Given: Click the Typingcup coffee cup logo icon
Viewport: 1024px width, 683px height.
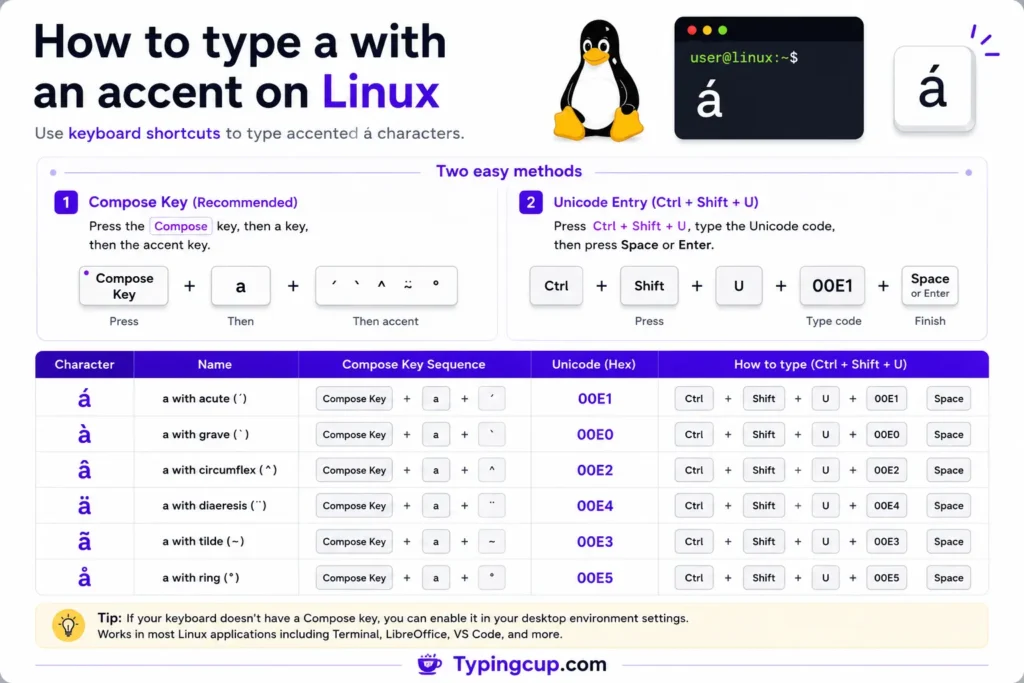Looking at the screenshot, I should (x=430, y=664).
